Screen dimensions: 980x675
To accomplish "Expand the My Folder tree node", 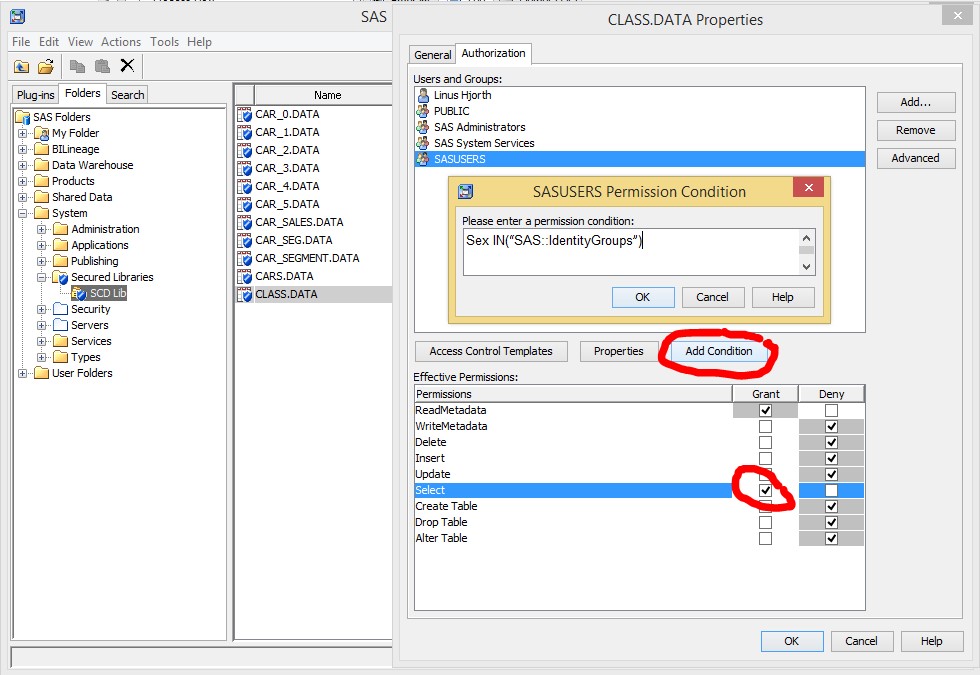I will [22, 133].
